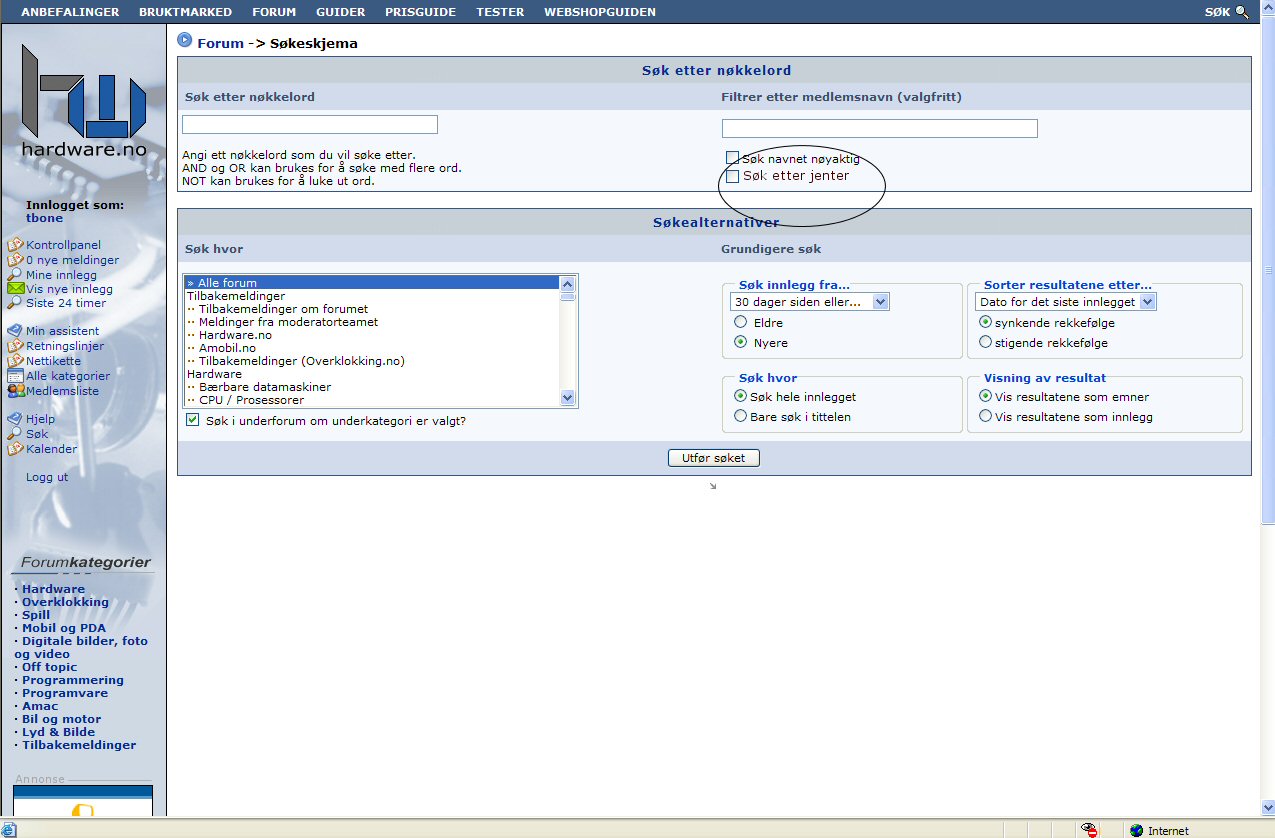Select Alle forum in the forum list
Viewport: 1275px width, 838px height.
[x=372, y=283]
